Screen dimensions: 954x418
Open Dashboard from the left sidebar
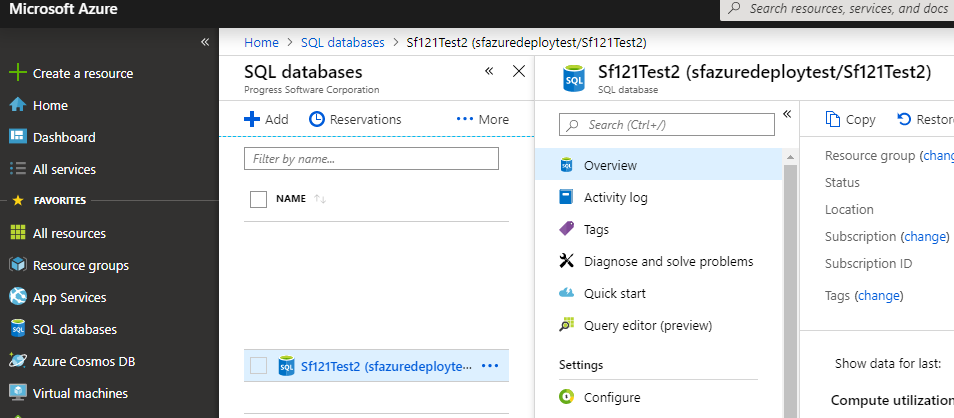[64, 137]
